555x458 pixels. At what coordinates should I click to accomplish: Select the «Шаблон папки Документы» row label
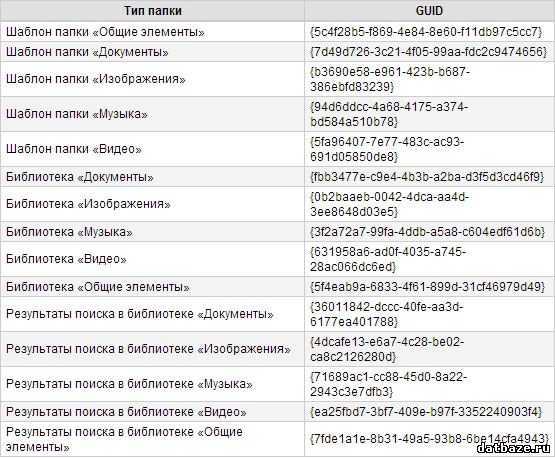click(87, 52)
